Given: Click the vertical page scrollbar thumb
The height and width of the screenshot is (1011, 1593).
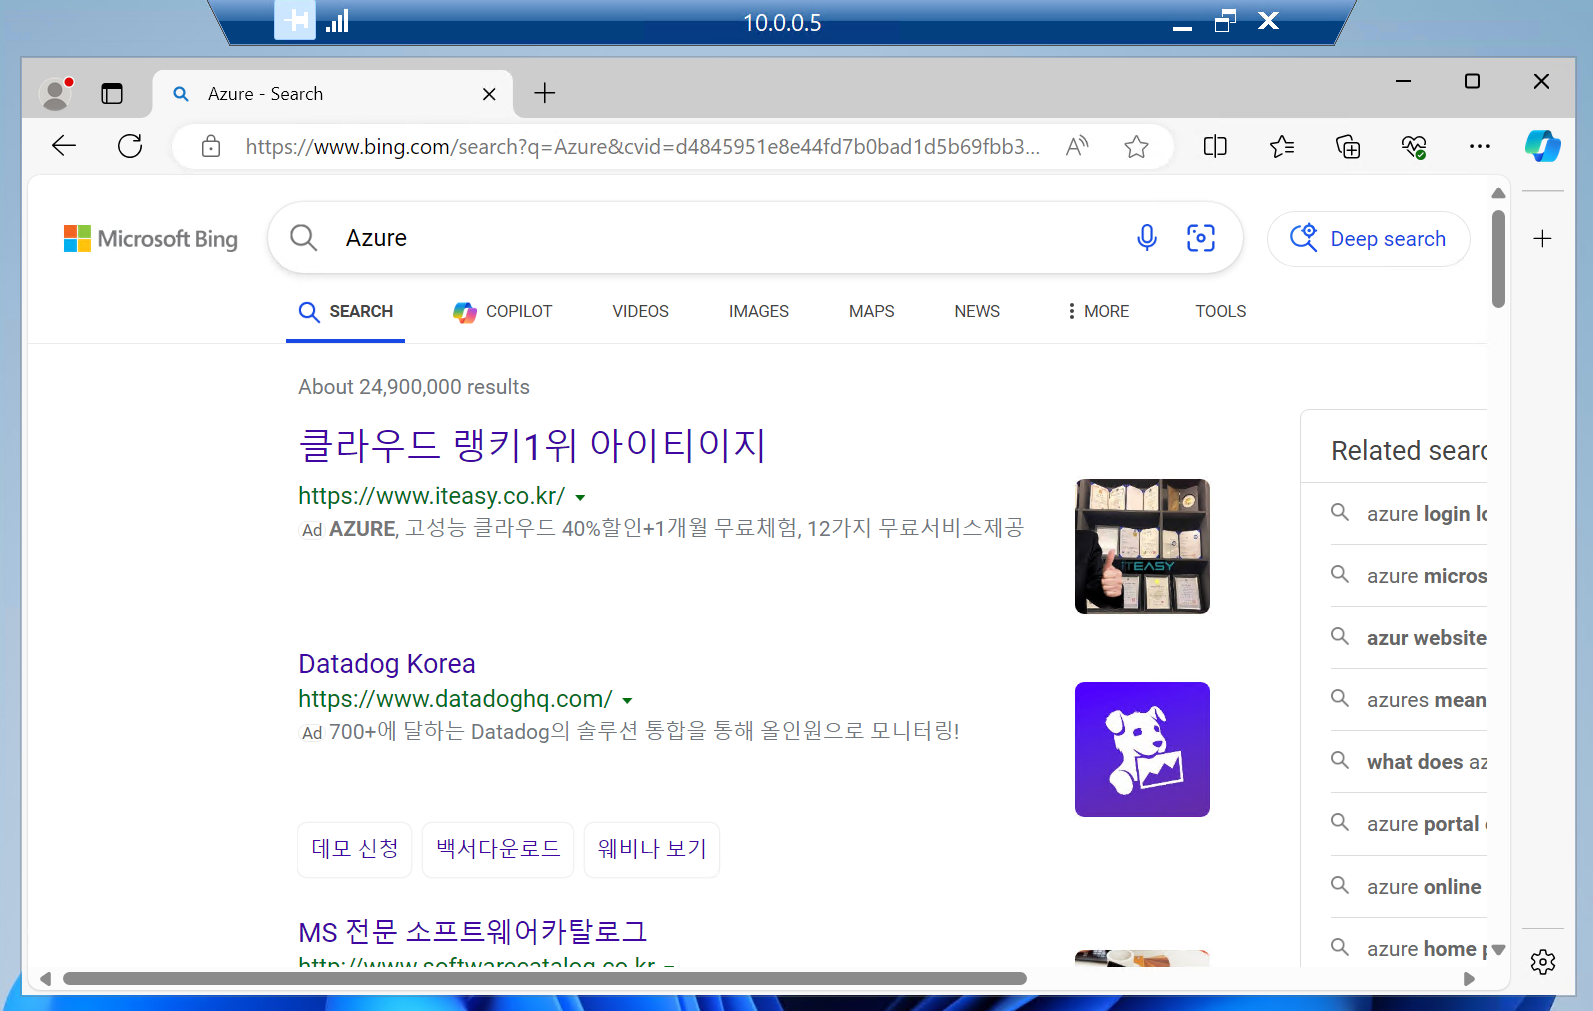Looking at the screenshot, I should click(x=1498, y=258).
